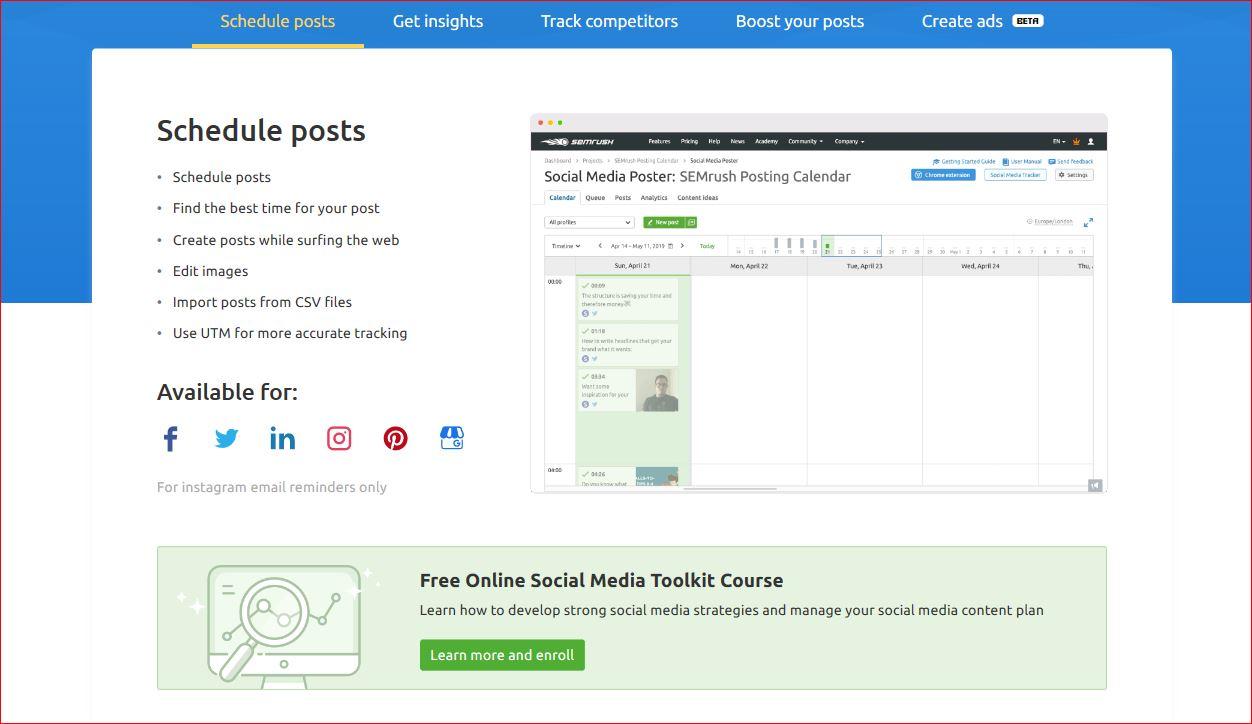Open the Posts tab in the preview screenshot
The width and height of the screenshot is (1252, 724).
point(623,198)
